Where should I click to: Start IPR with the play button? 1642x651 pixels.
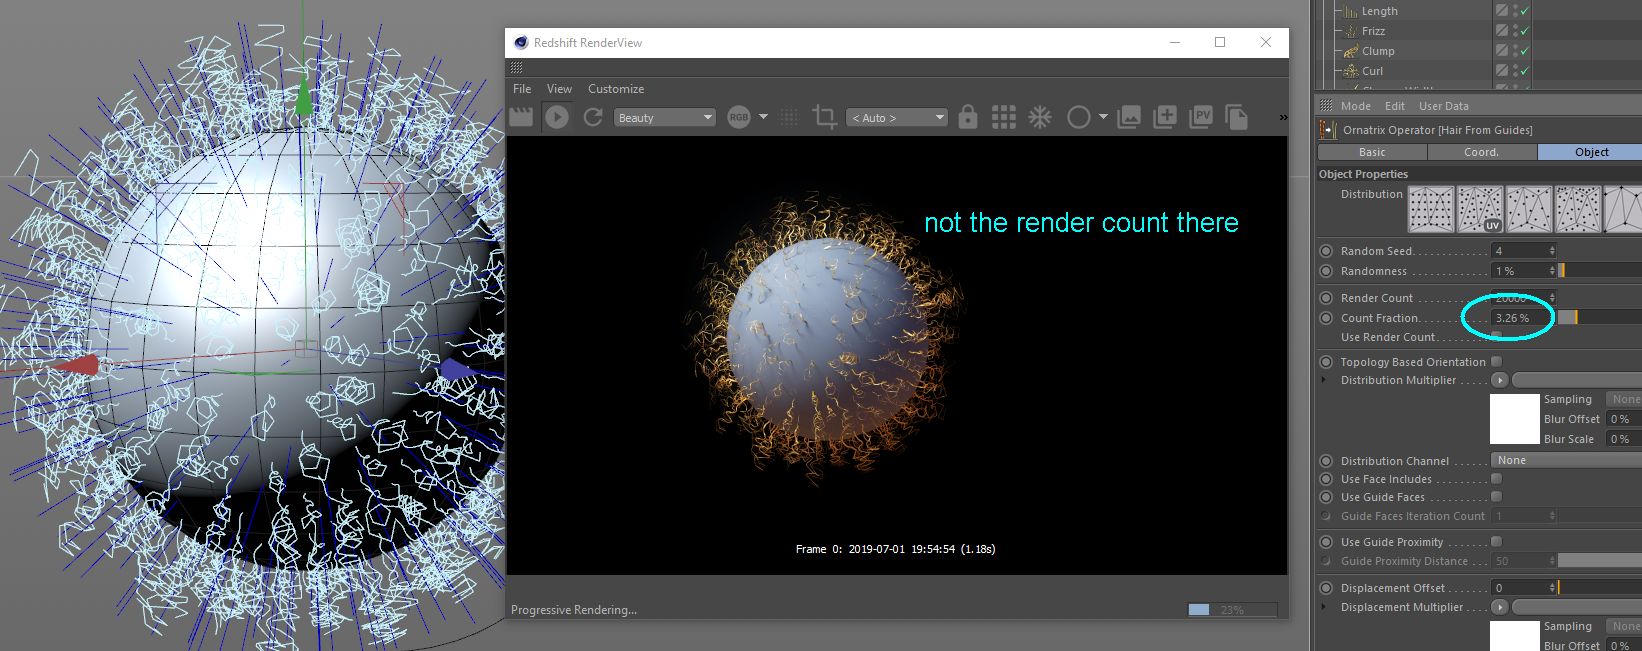(x=557, y=117)
